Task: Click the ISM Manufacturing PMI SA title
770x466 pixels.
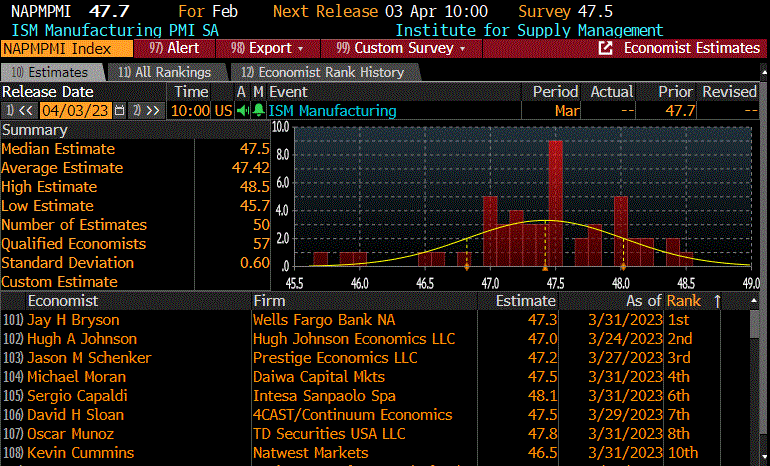Action: tap(115, 30)
